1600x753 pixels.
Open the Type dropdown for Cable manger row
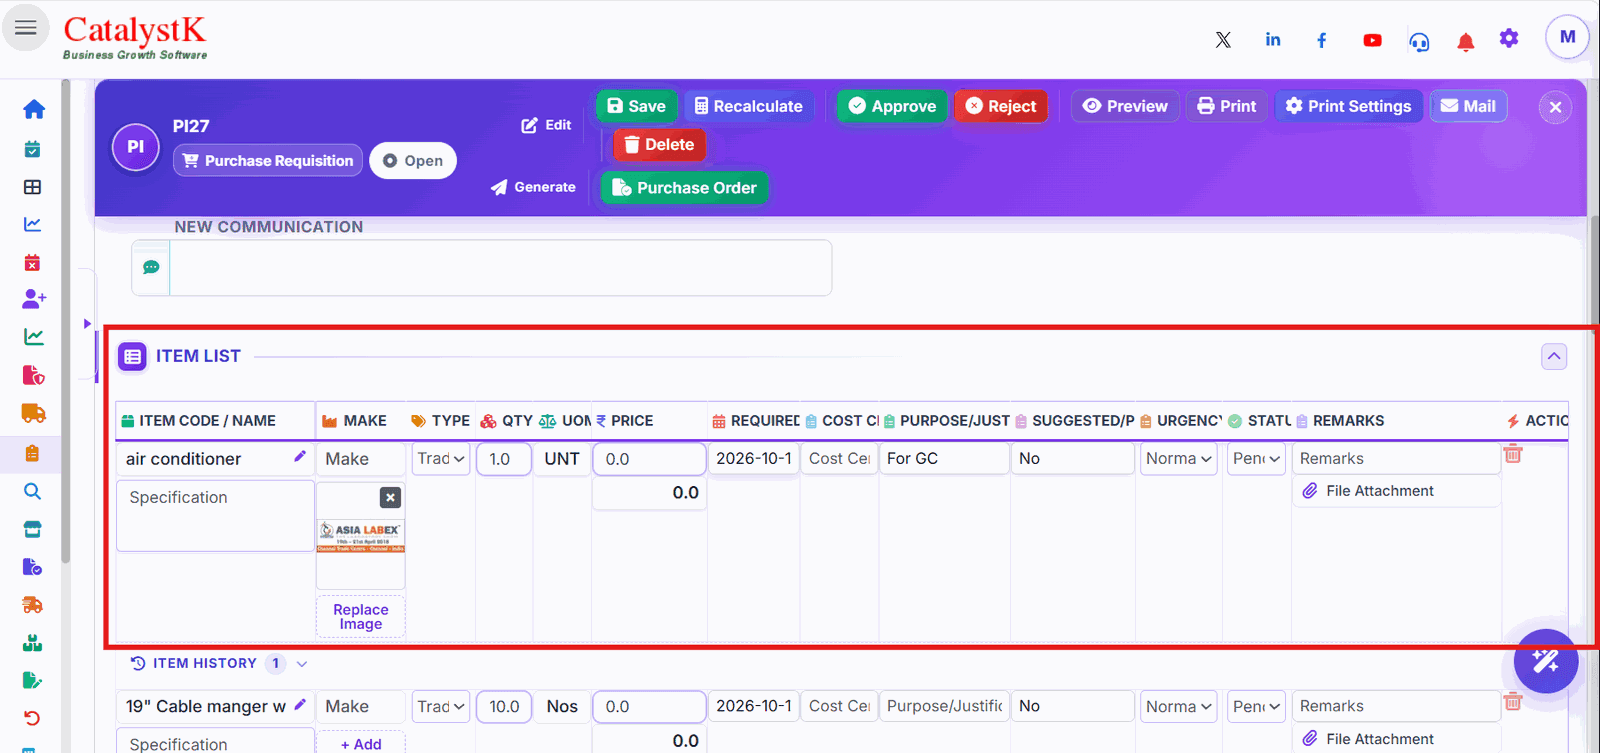(x=441, y=706)
